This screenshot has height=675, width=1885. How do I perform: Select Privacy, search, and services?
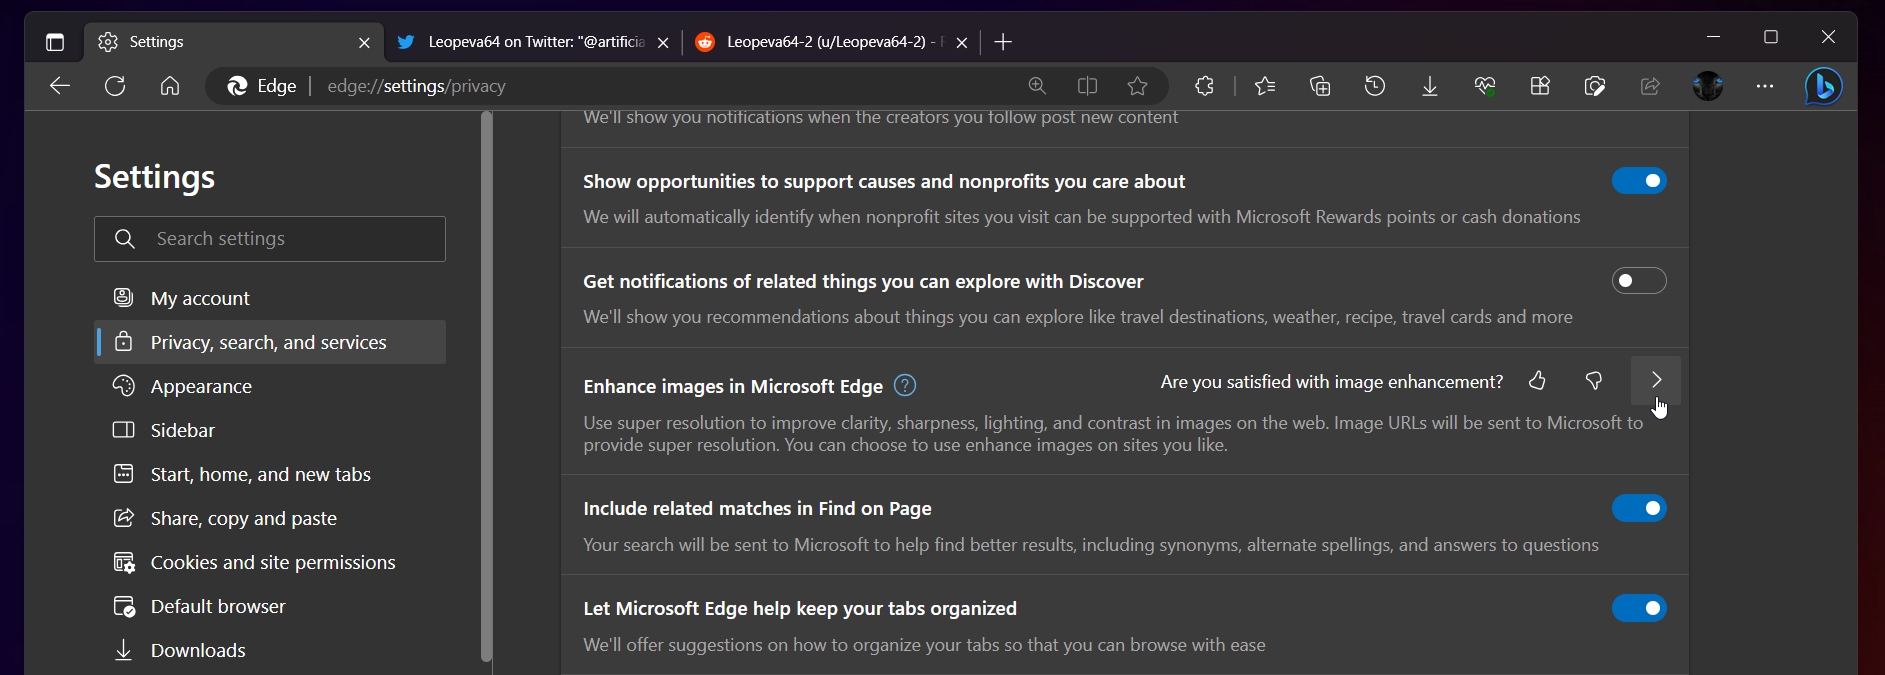click(270, 342)
